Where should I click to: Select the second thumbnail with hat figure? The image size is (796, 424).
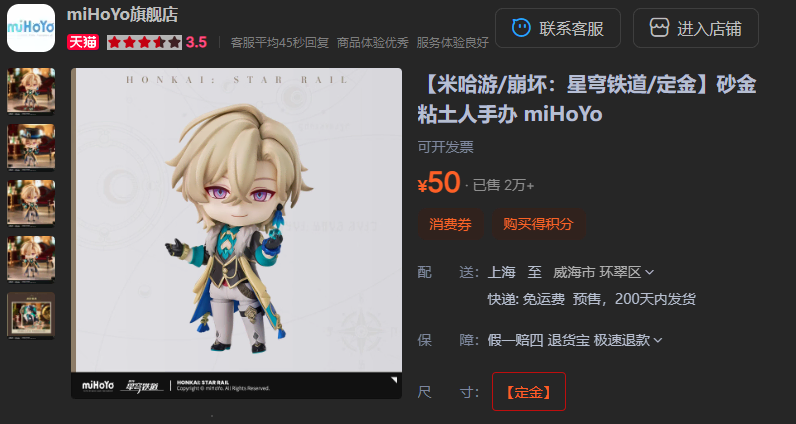point(31,147)
